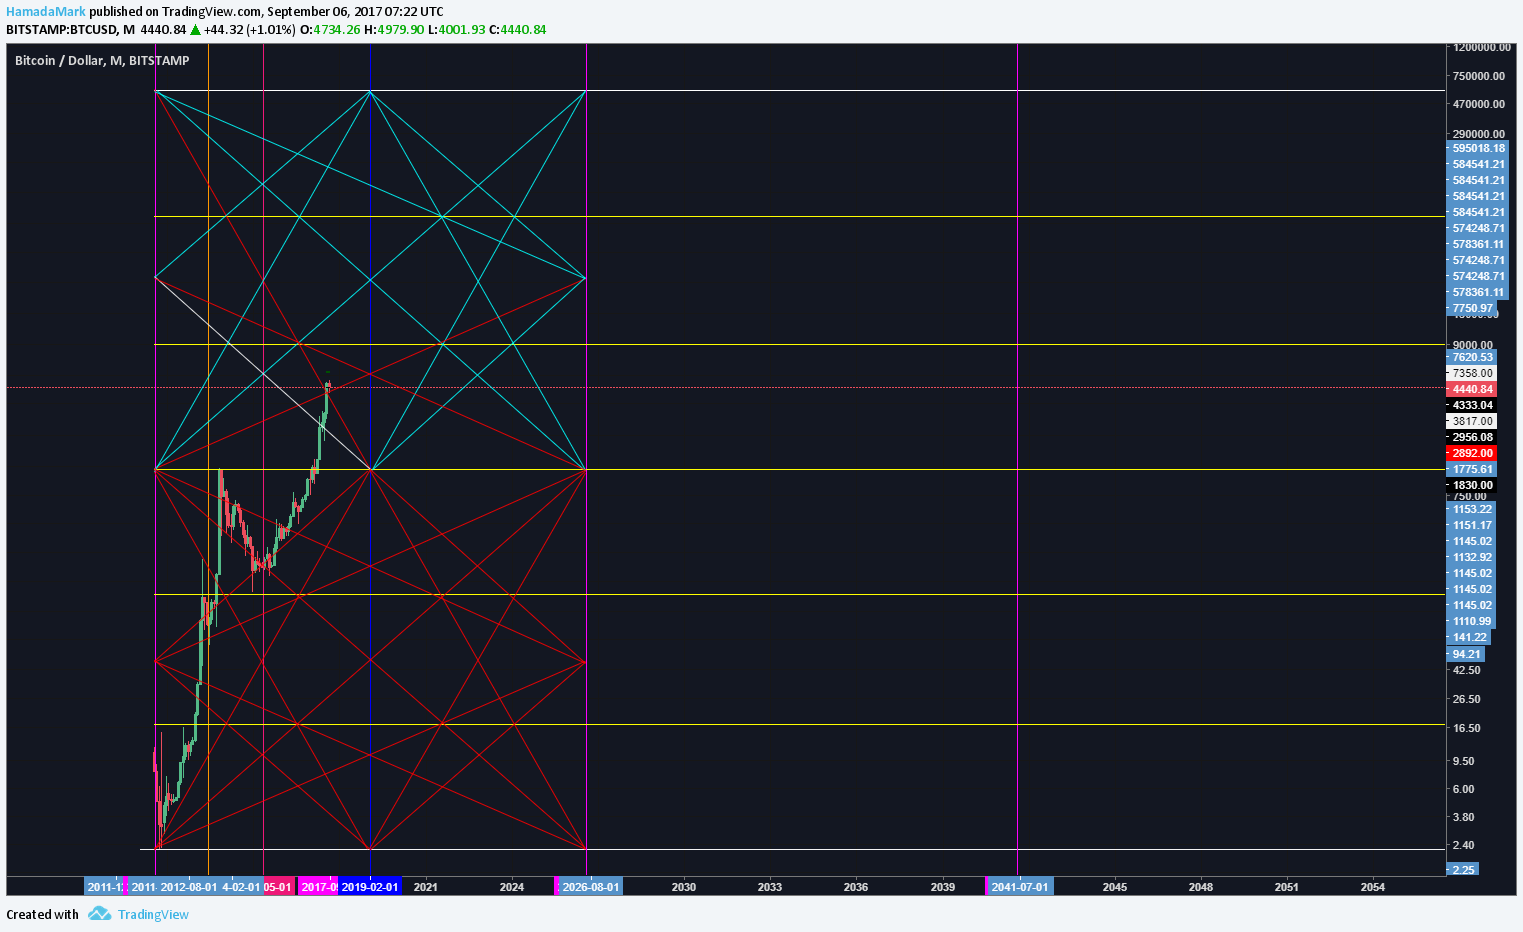This screenshot has height=932, width=1523.
Task: Click the 1132.92 price label
Action: point(1472,557)
